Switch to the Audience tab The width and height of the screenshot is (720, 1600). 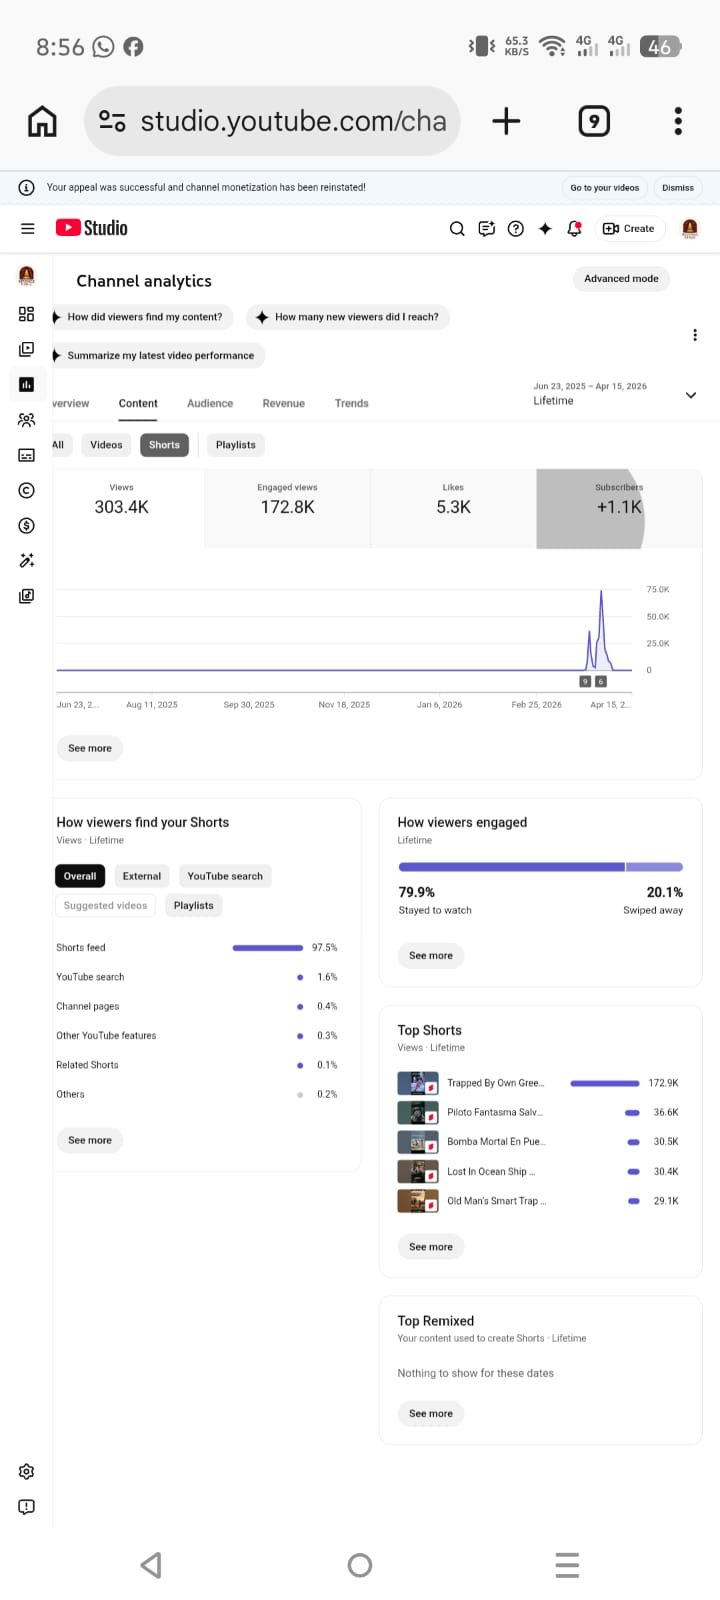(210, 403)
